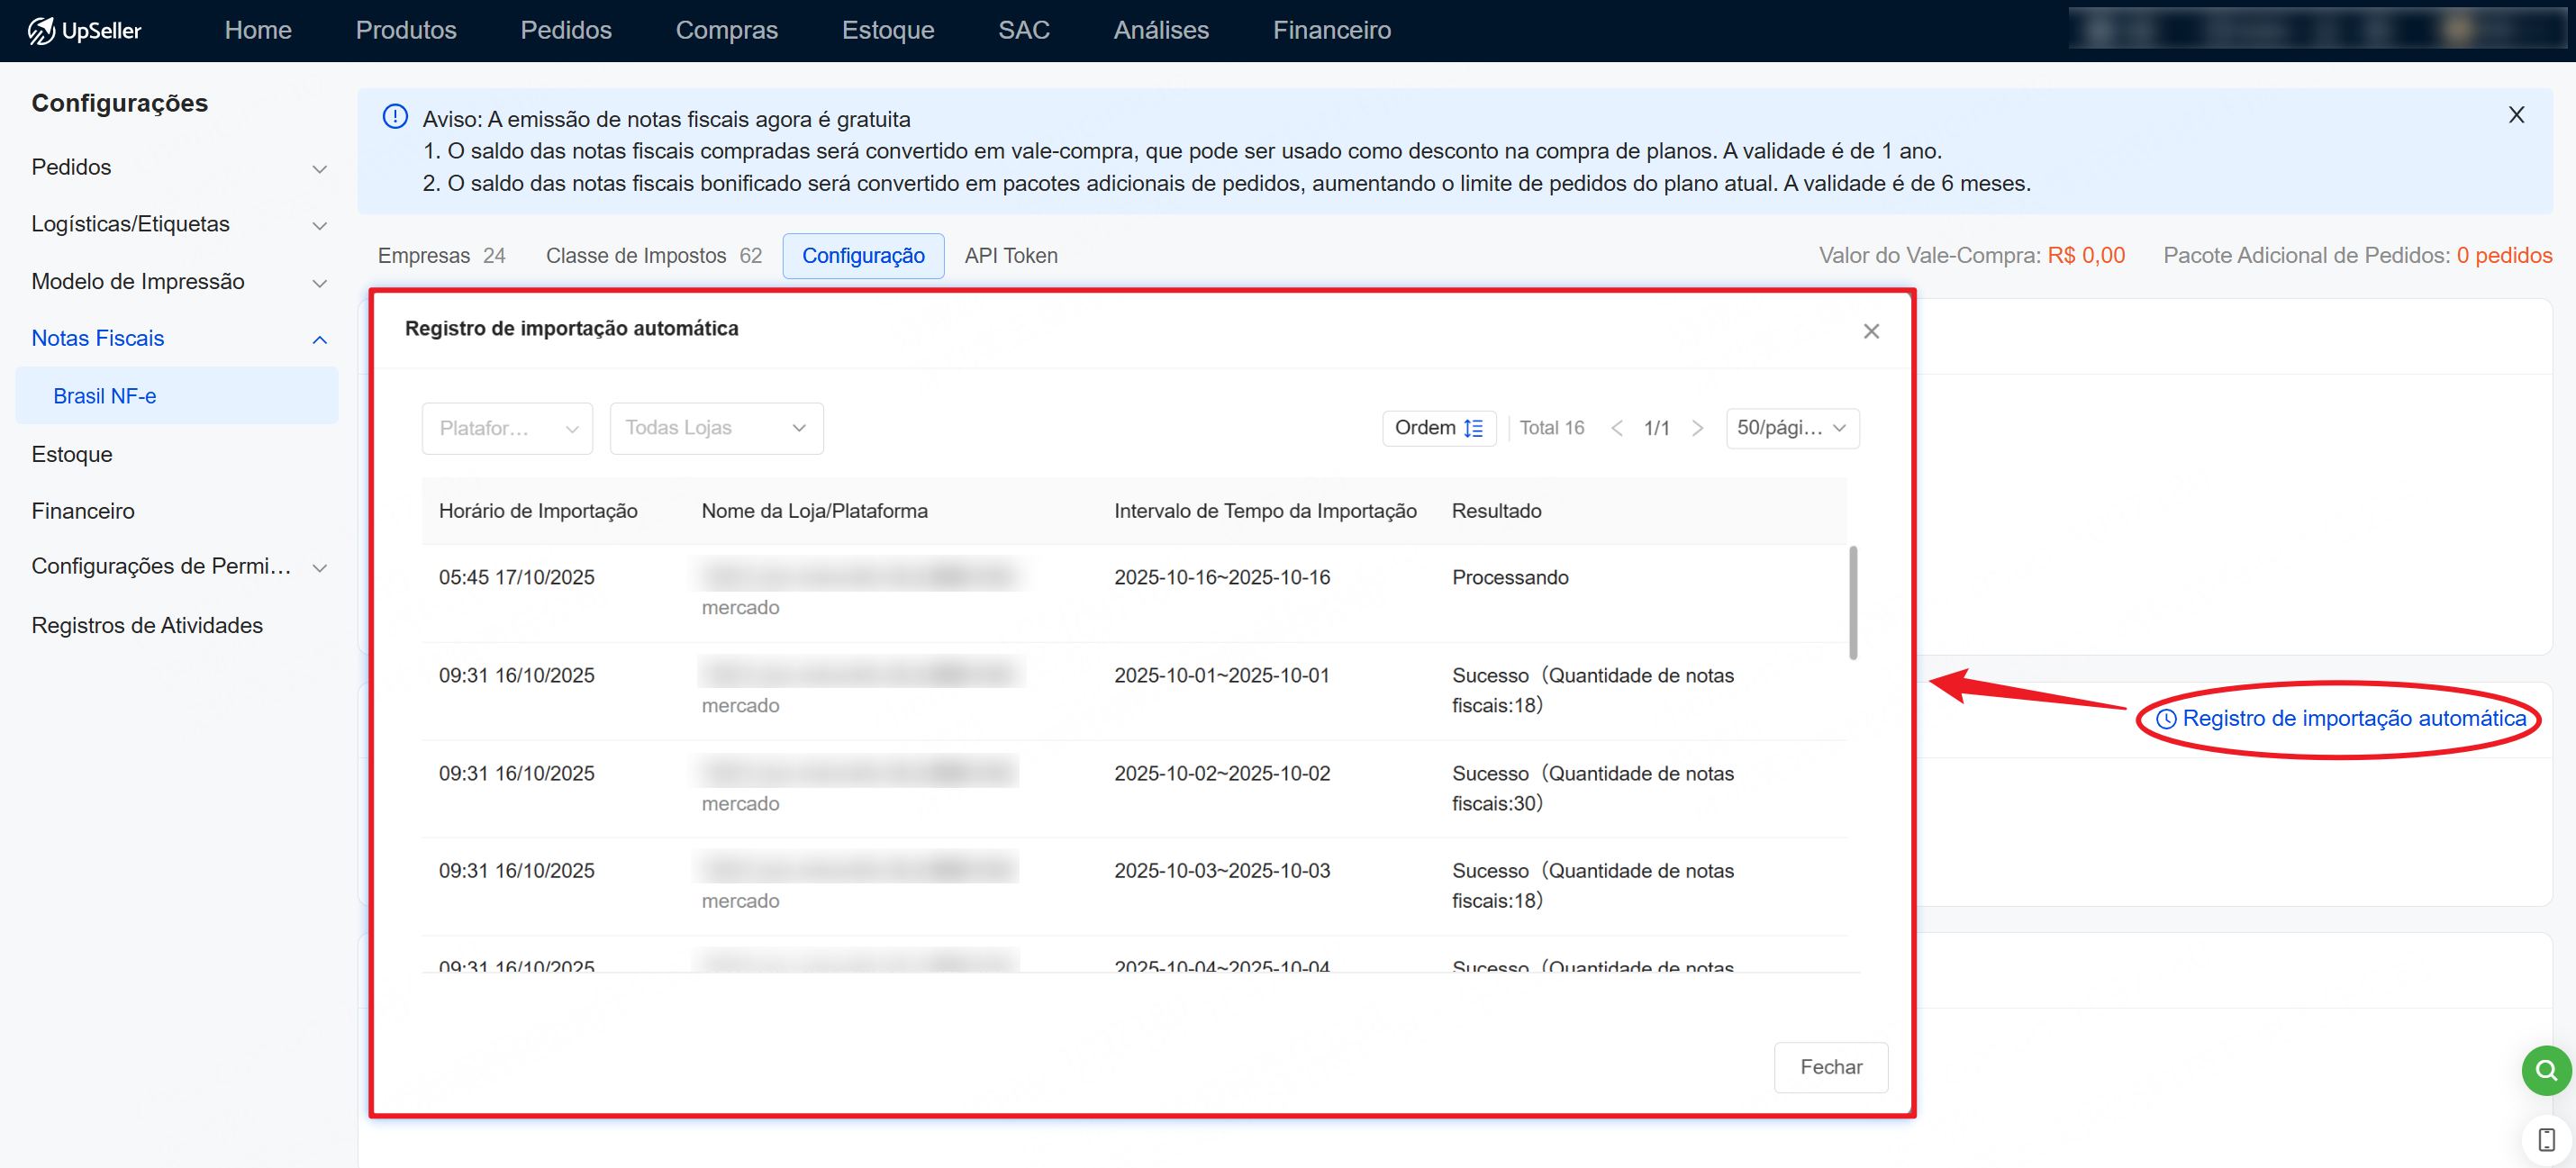Viewport: 2576px width, 1168px height.
Task: Open the Todas Lojas store dropdown
Action: (716, 428)
